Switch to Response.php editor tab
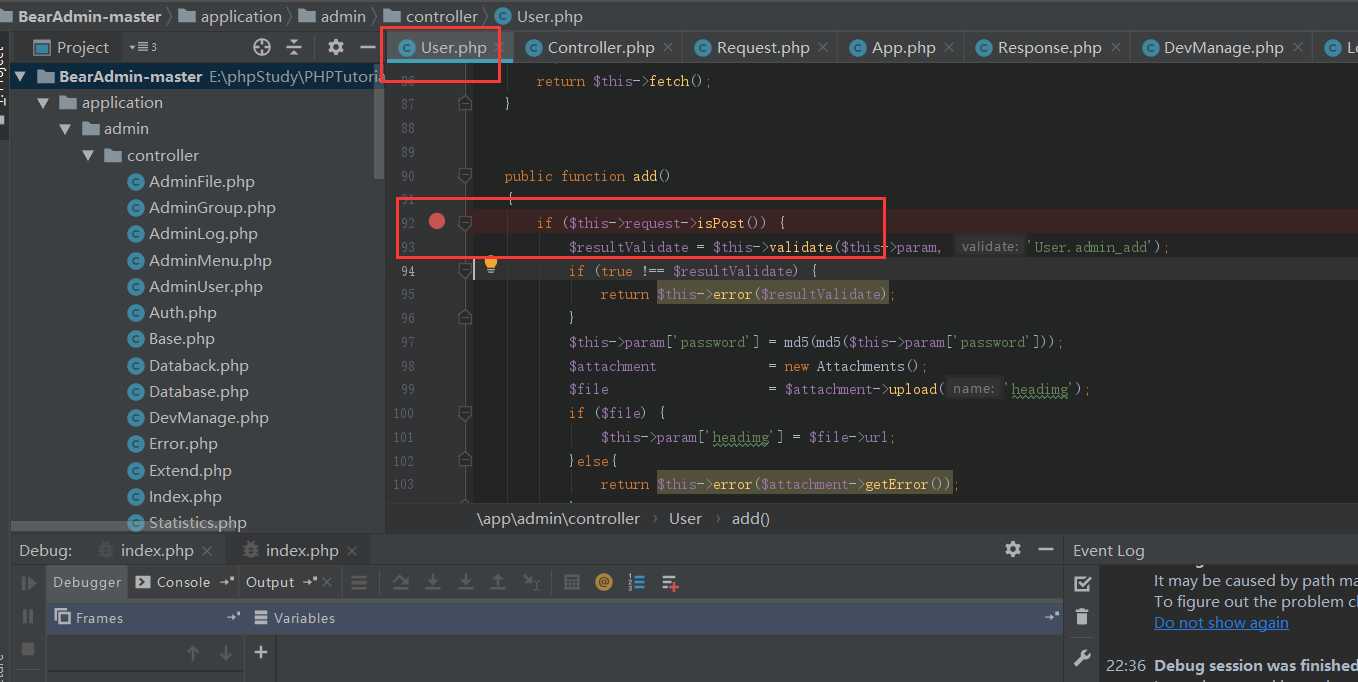Image resolution: width=1358 pixels, height=682 pixels. click(1049, 47)
